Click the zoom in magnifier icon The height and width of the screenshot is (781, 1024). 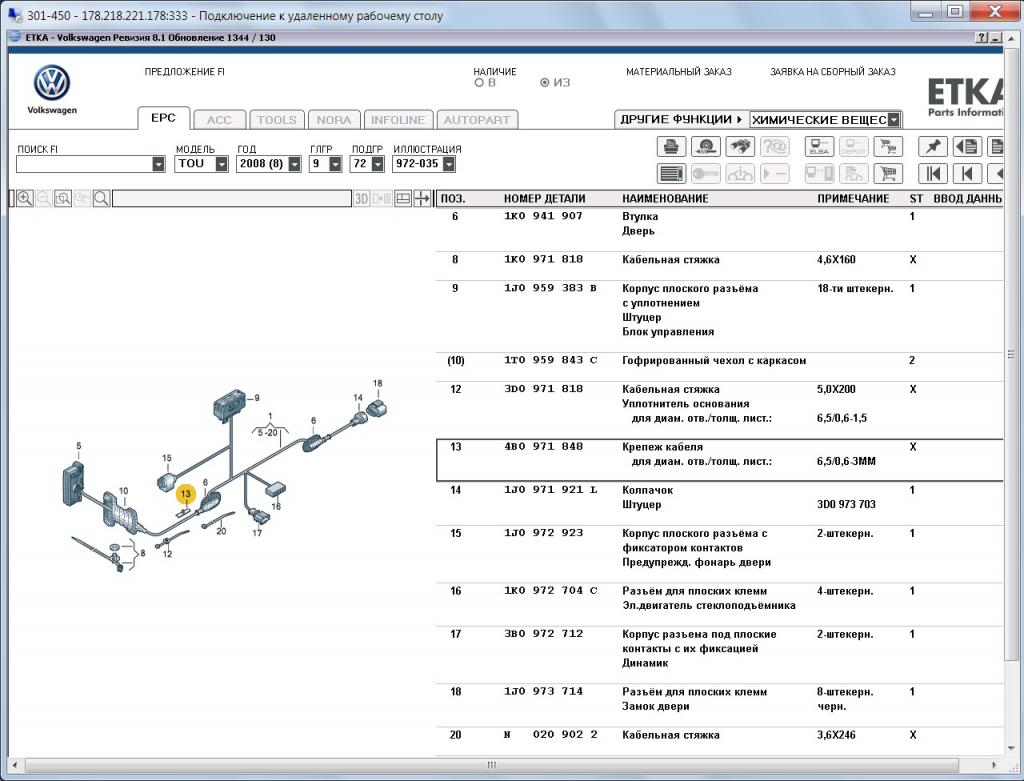(25, 199)
